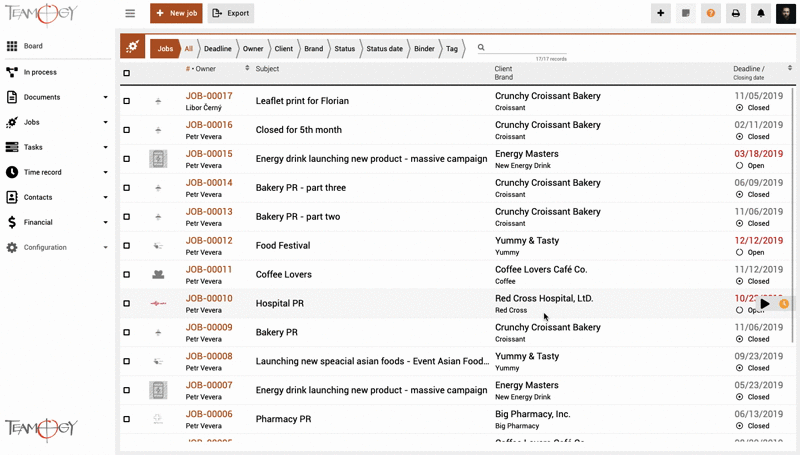This screenshot has width=800, height=455.
Task: Check the box for JOB-00017
Action: [x=127, y=101]
